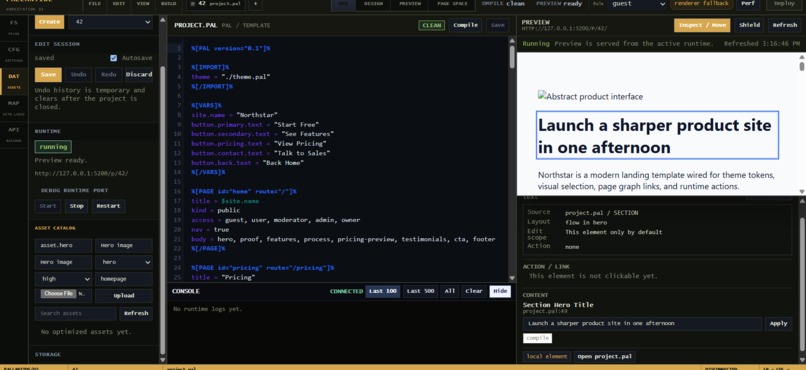The width and height of the screenshot is (806, 370).
Task: Show All console logs
Action: pyautogui.click(x=450, y=291)
